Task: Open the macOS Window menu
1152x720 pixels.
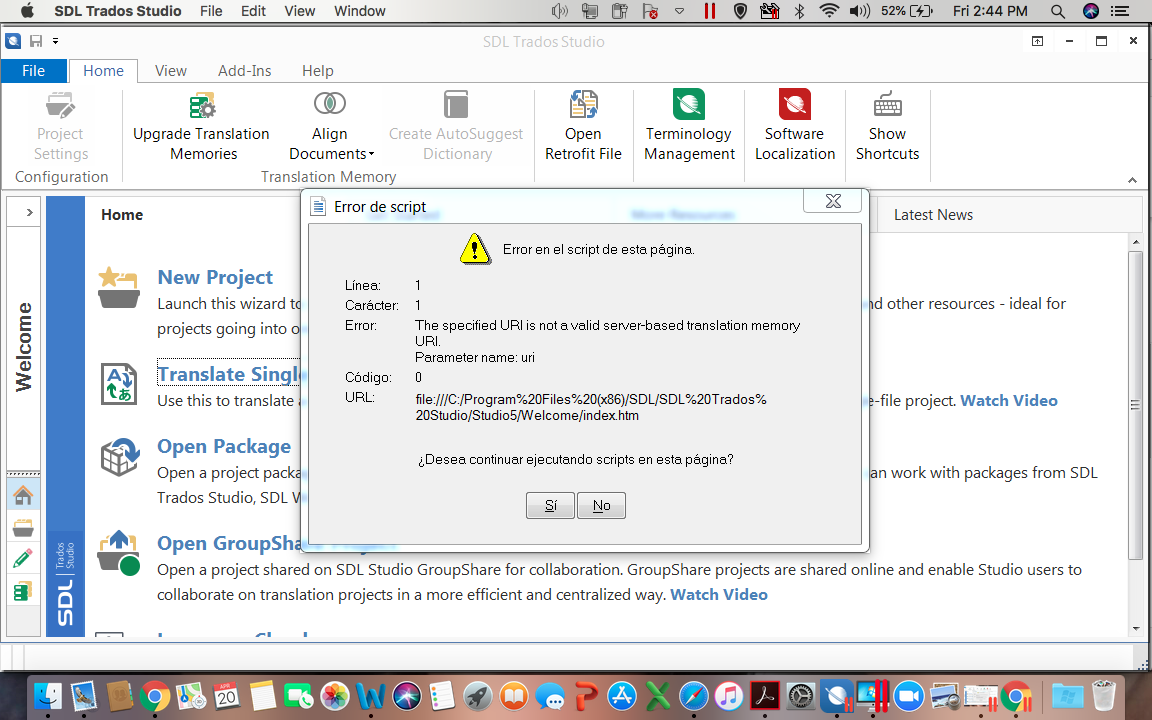Action: point(360,11)
